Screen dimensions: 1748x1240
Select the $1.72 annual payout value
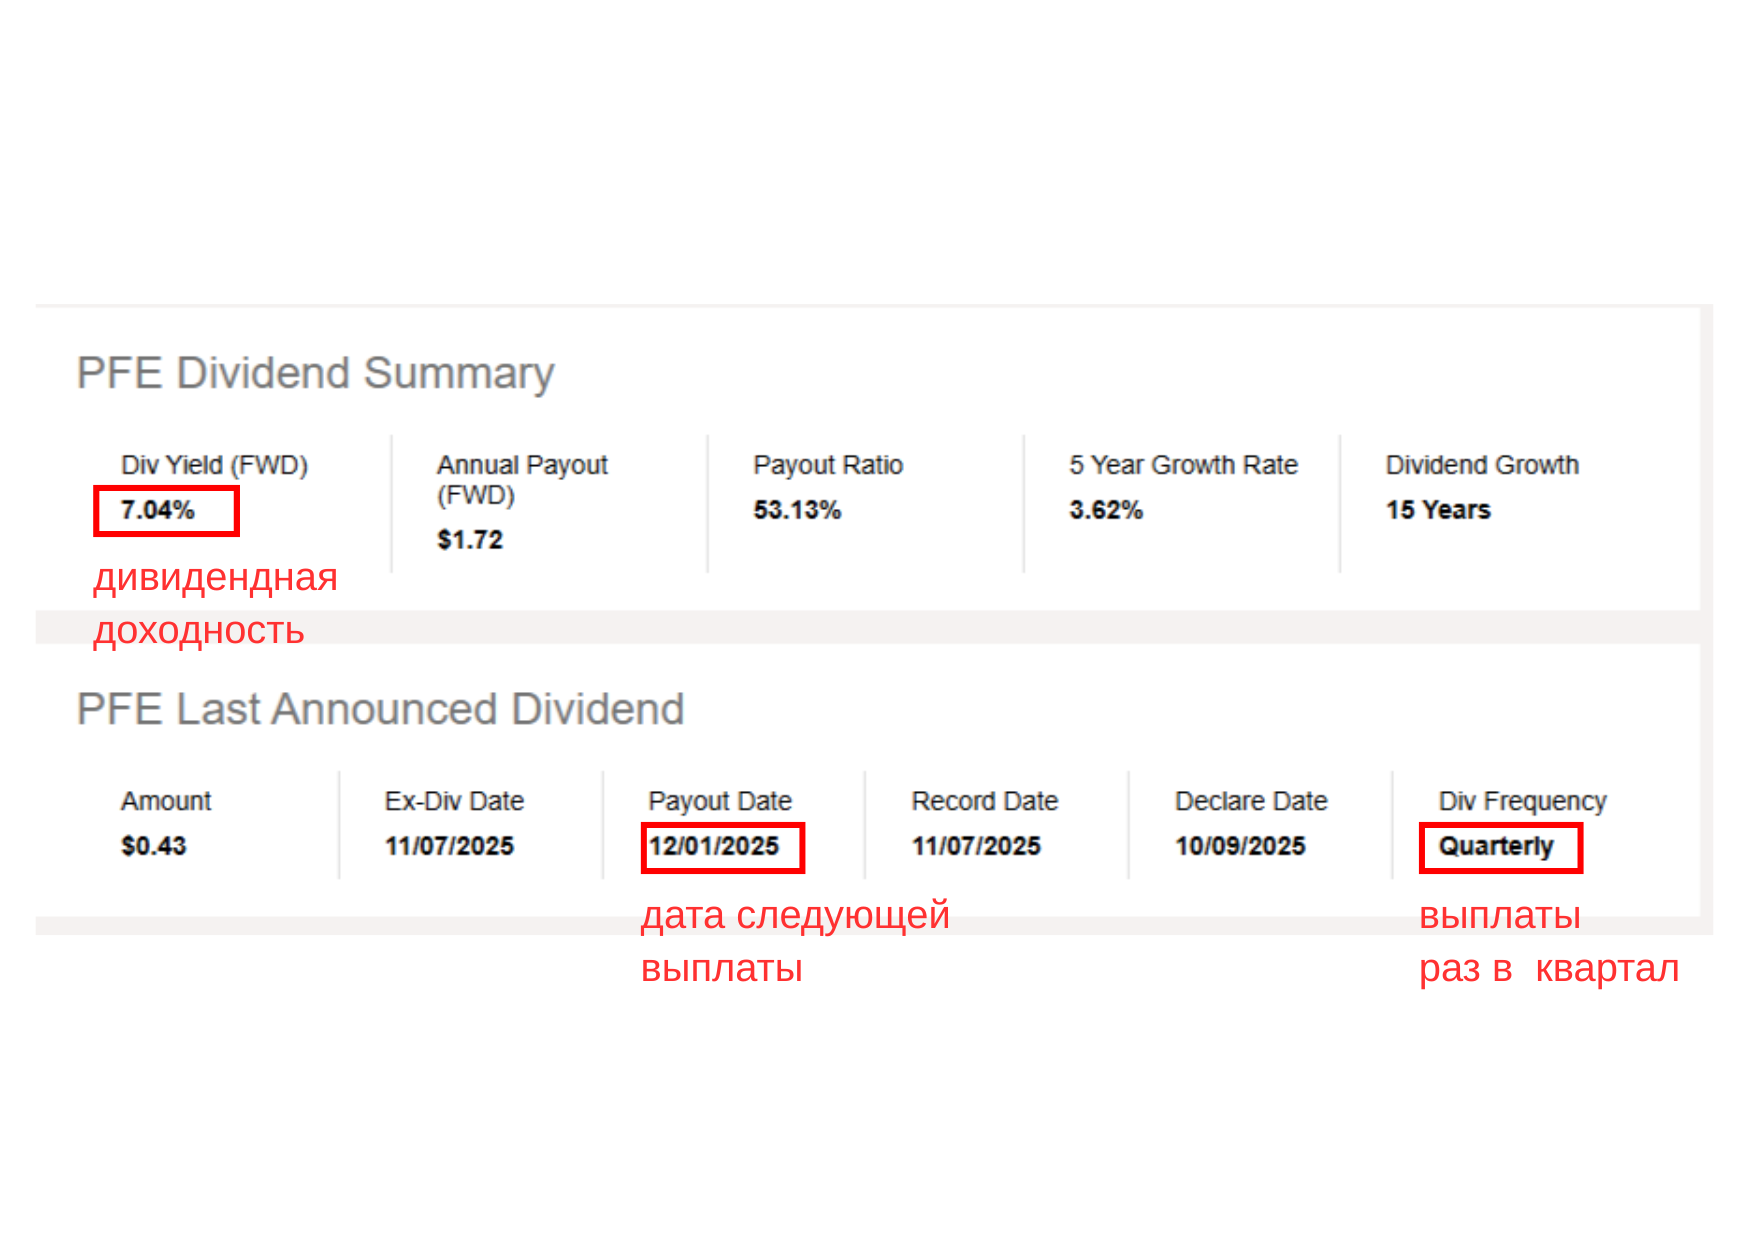(x=469, y=540)
